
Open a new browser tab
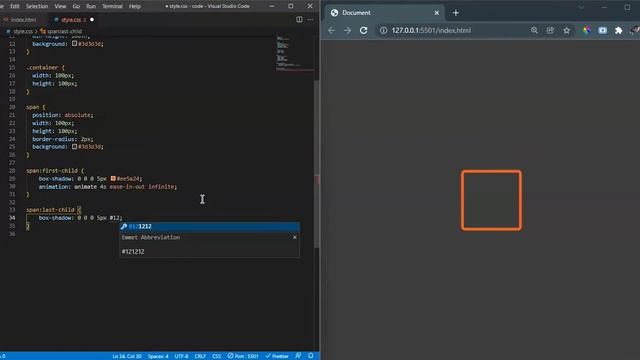pos(456,13)
